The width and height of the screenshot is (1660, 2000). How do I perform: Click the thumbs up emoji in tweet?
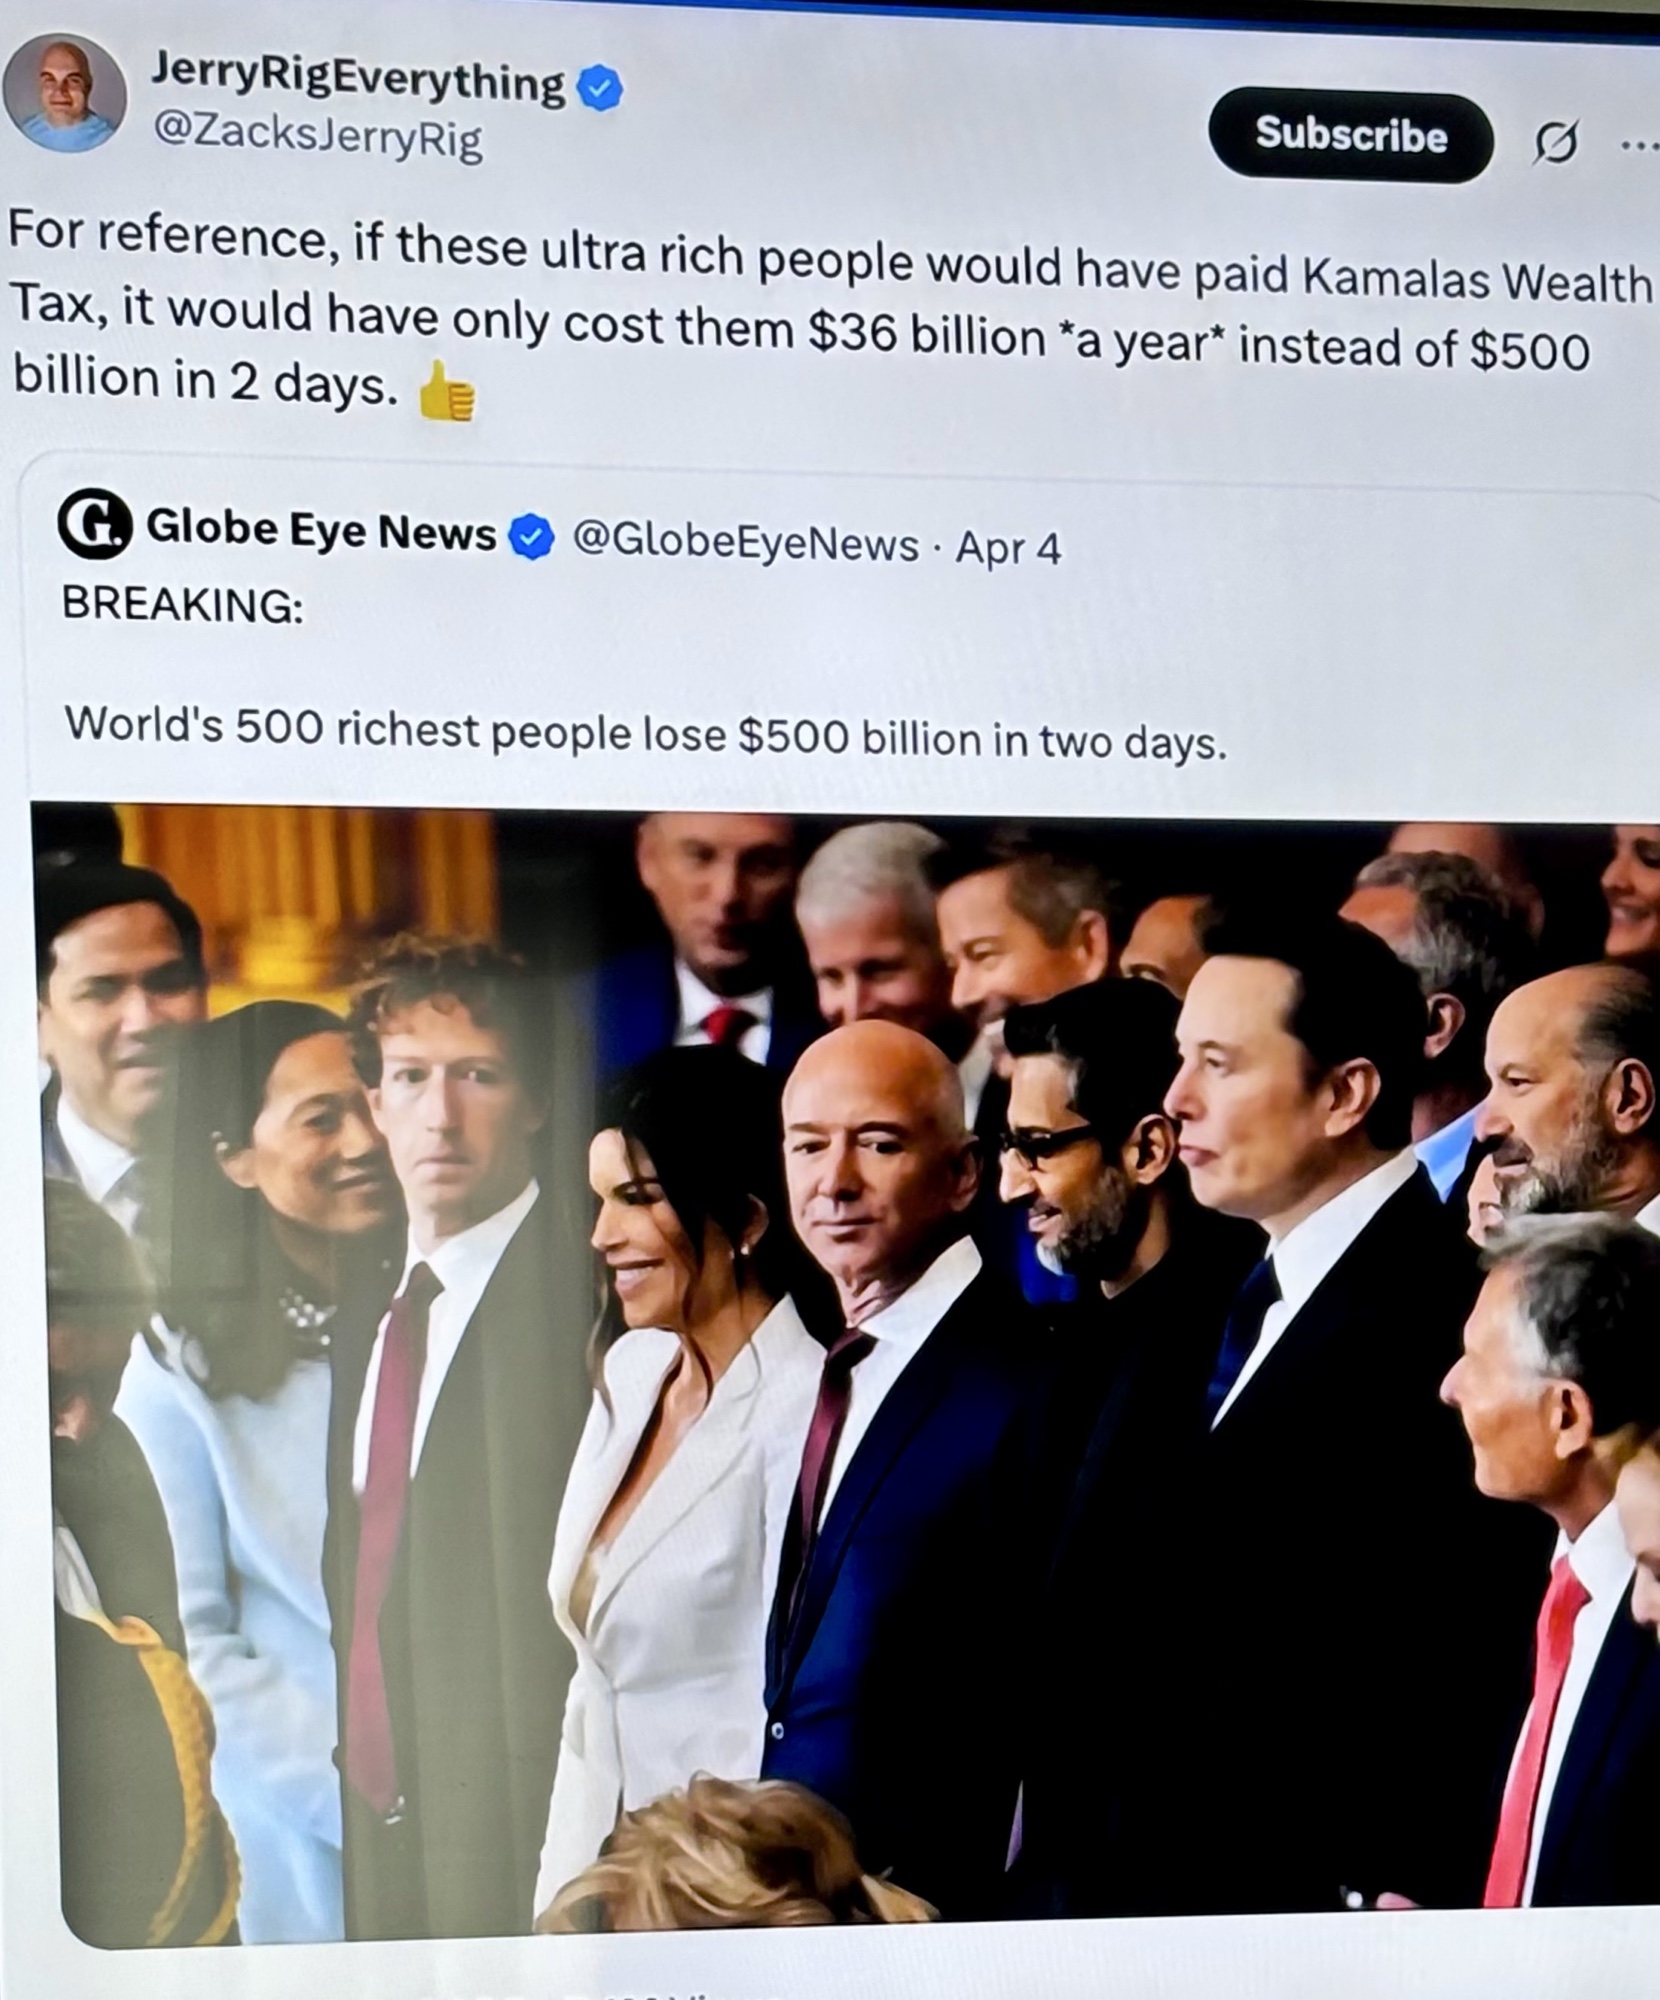446,391
